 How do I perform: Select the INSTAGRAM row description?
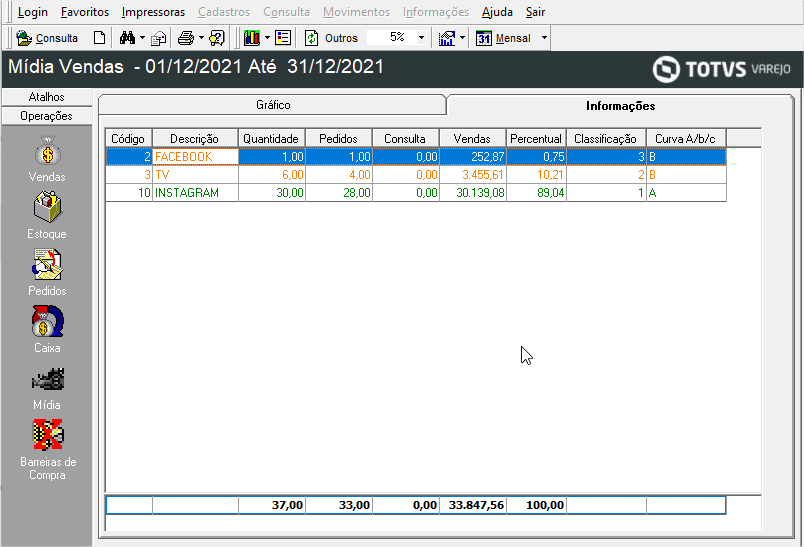195,193
